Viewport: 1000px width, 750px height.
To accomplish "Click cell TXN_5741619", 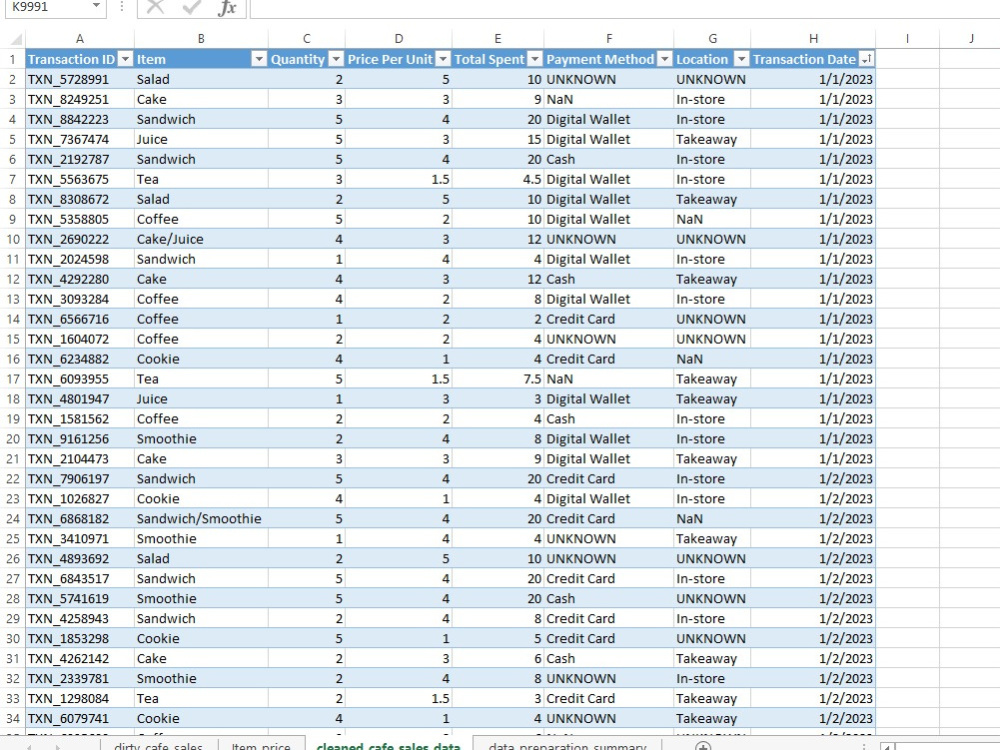I will [80, 598].
